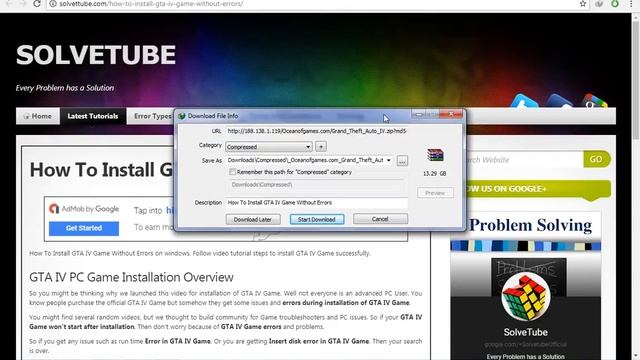Open Latest Tutorials tab
The width and height of the screenshot is (640, 360).
coord(93,116)
